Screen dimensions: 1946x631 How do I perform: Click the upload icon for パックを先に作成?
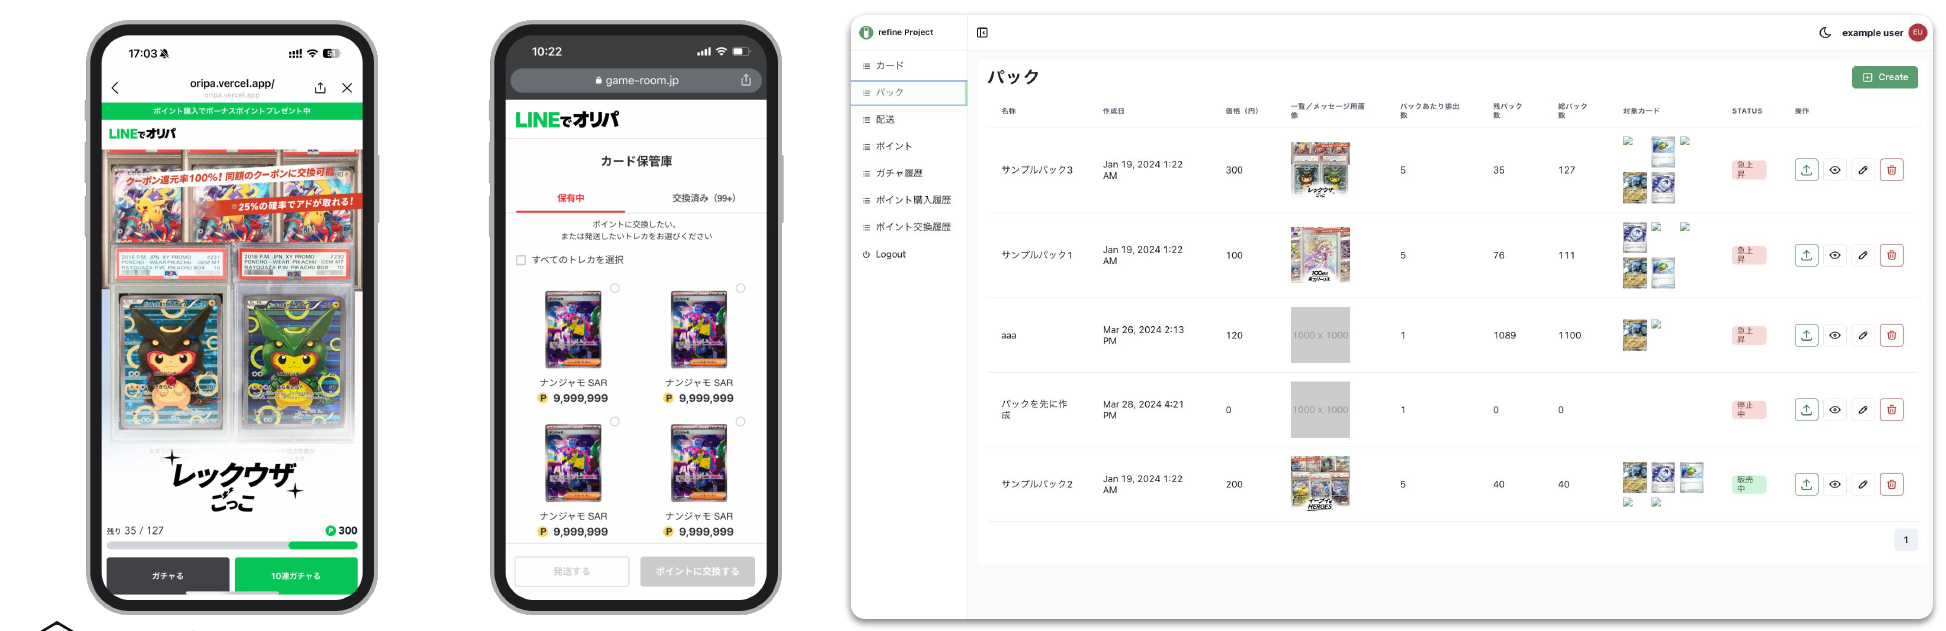click(1806, 410)
